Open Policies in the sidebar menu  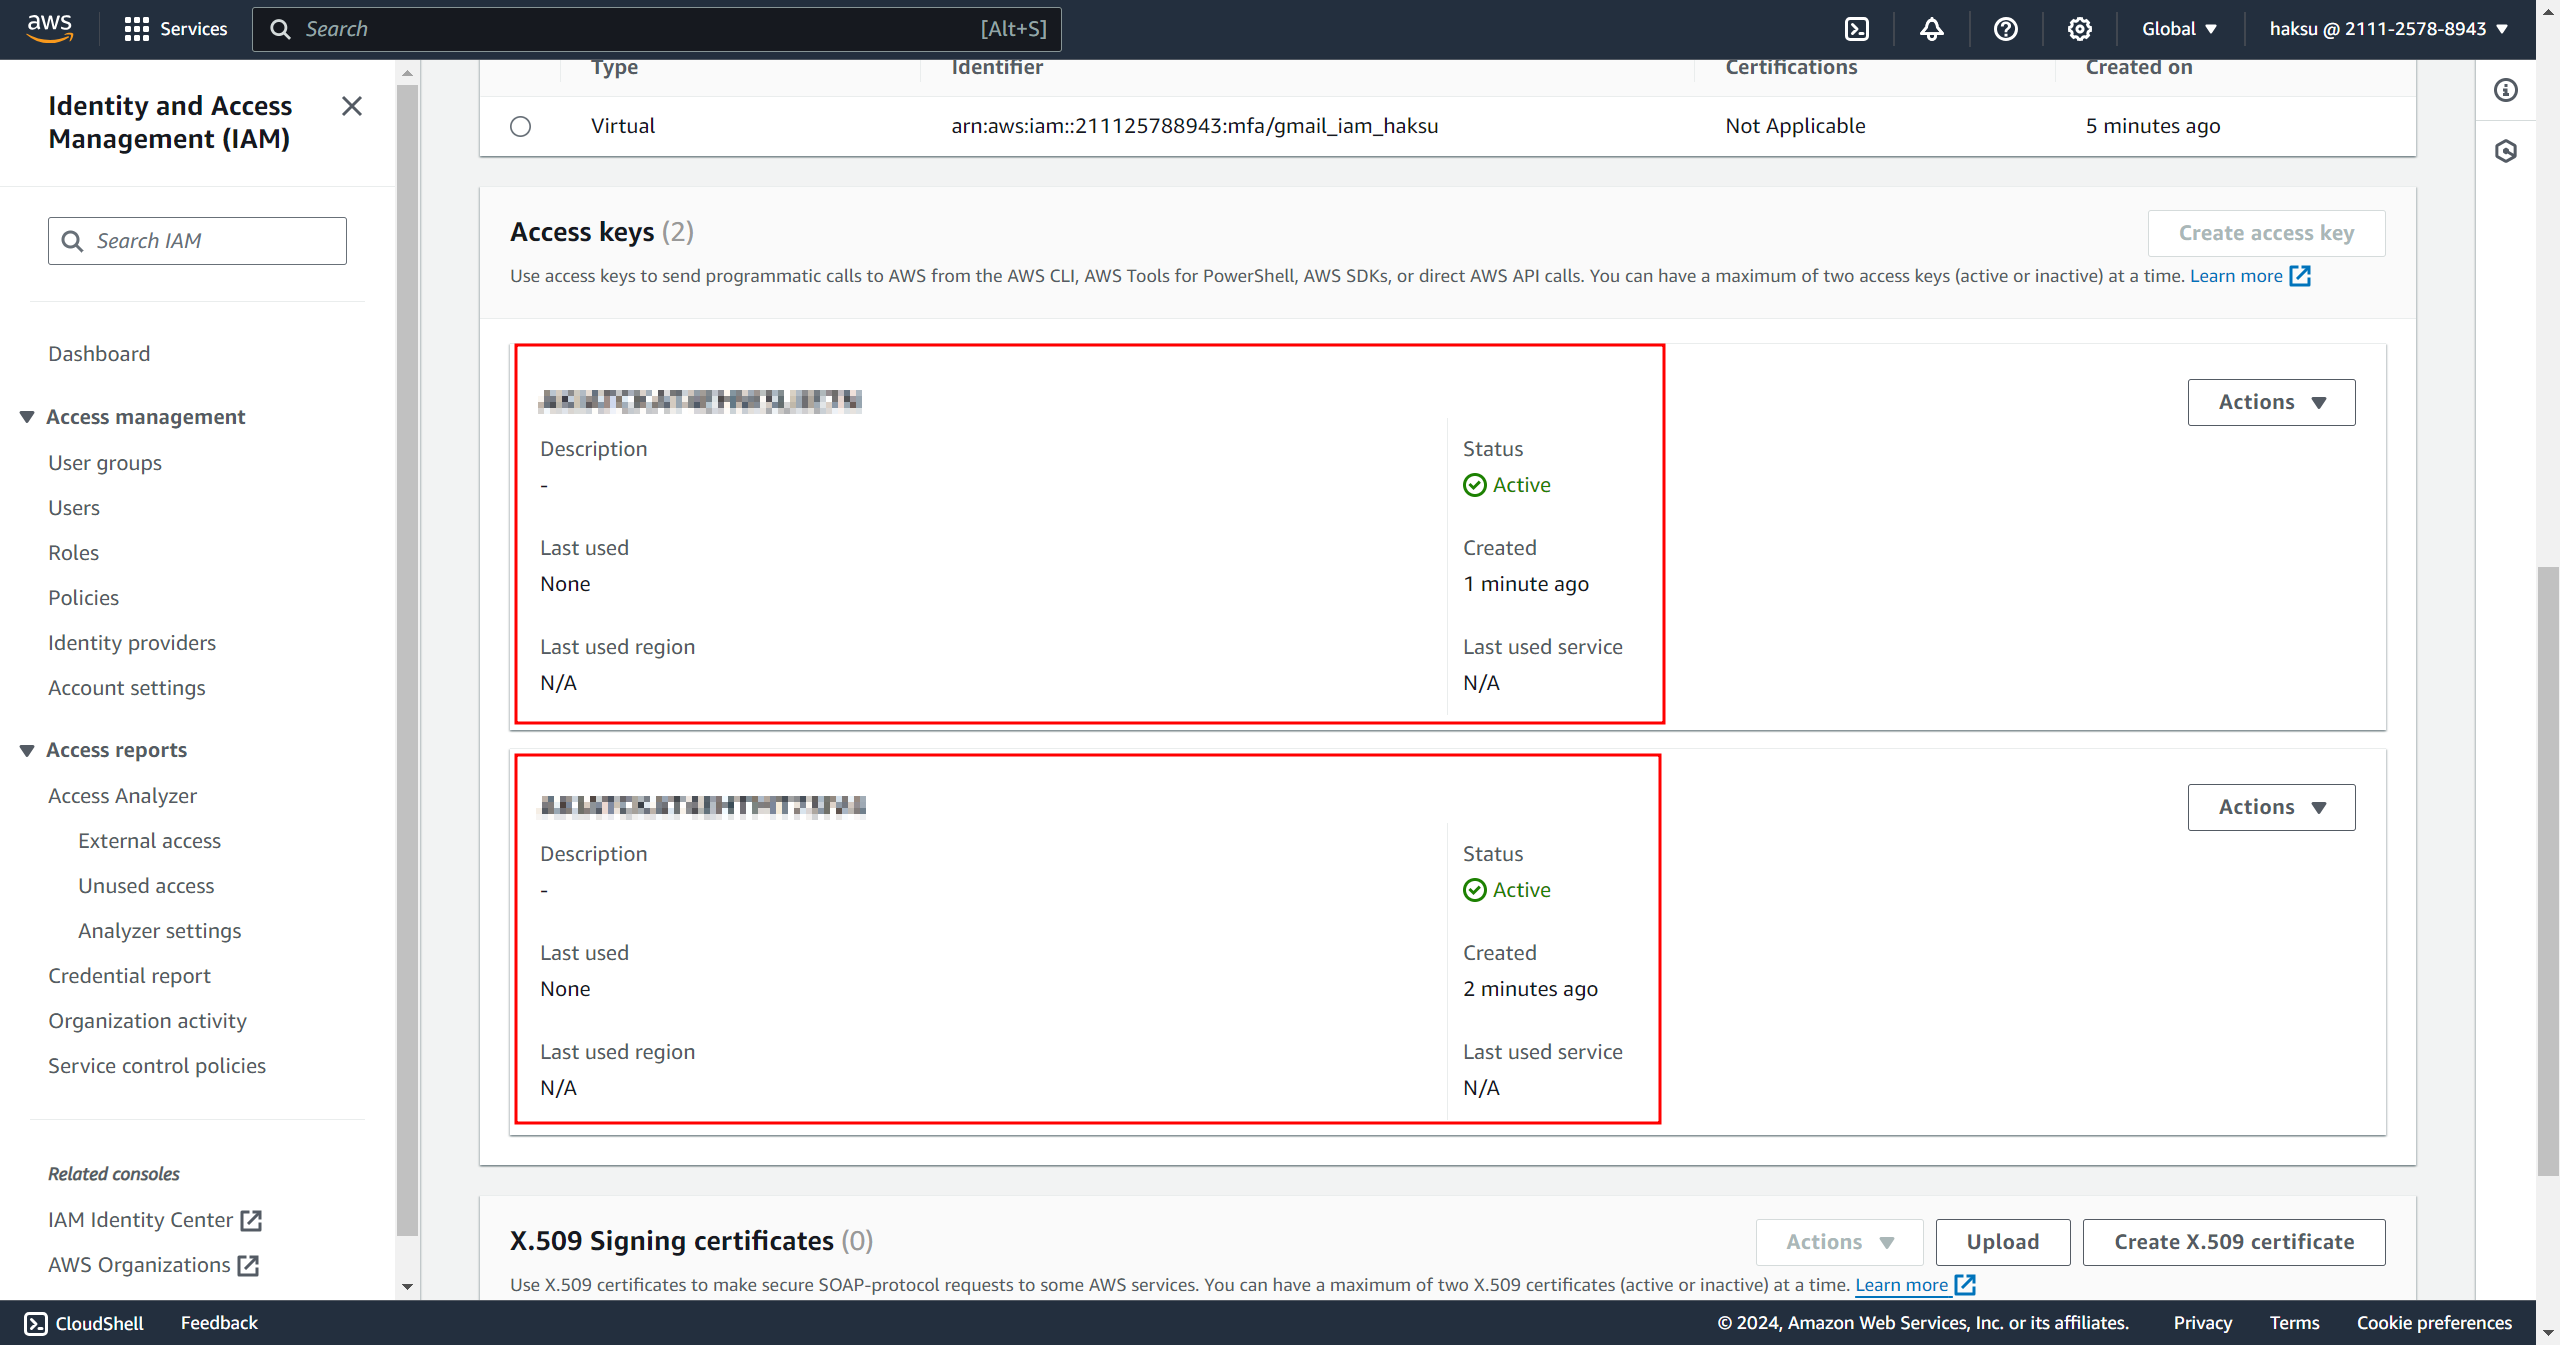pyautogui.click(x=83, y=598)
